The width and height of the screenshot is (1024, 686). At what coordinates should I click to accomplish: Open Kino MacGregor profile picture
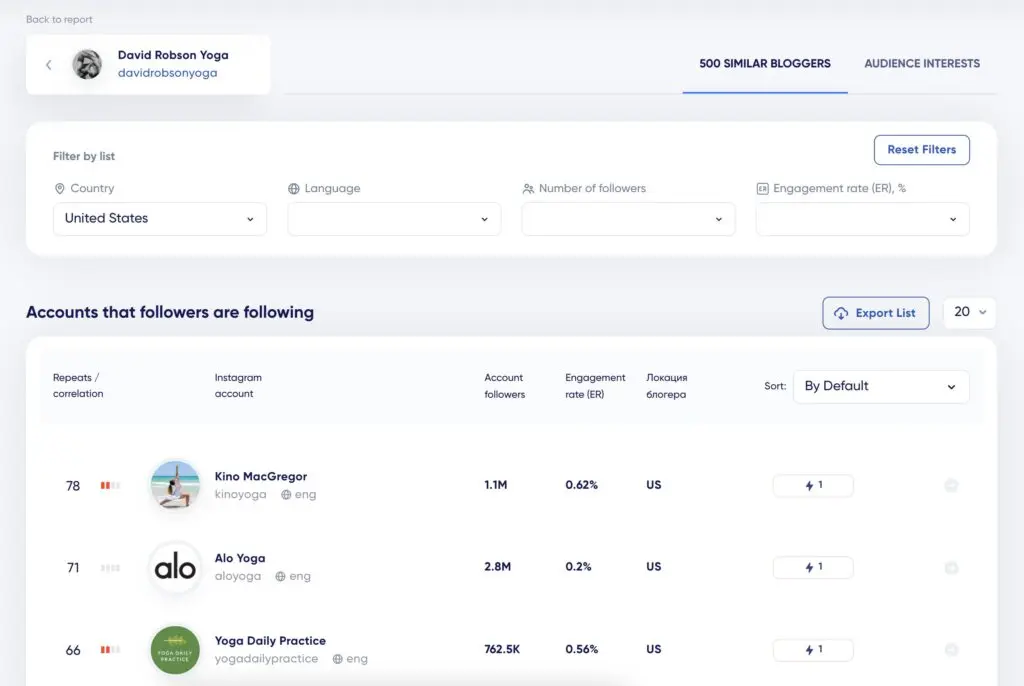pyautogui.click(x=175, y=485)
